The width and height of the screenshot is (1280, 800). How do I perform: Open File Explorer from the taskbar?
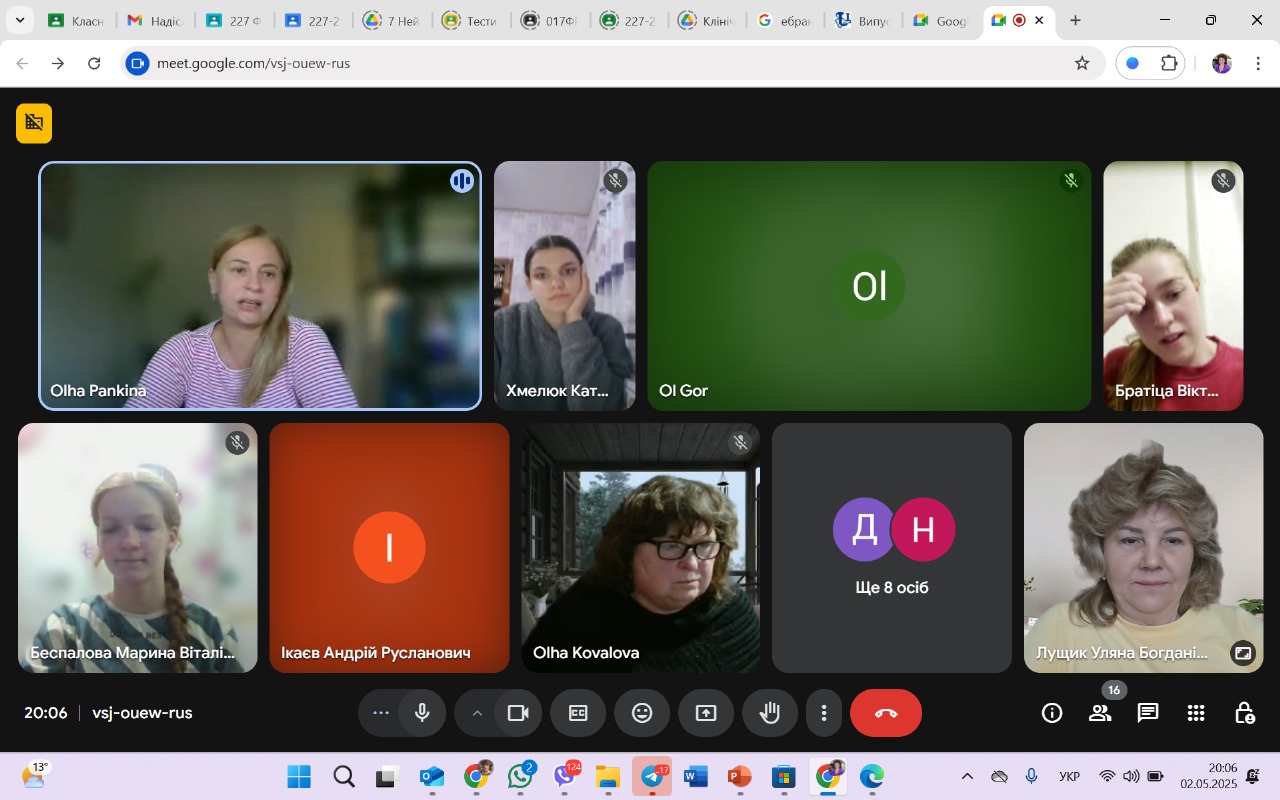(608, 776)
